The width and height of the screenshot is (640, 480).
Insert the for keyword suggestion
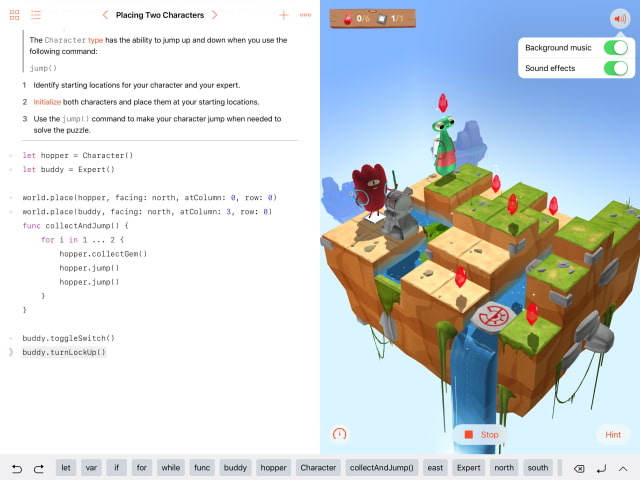[141, 468]
